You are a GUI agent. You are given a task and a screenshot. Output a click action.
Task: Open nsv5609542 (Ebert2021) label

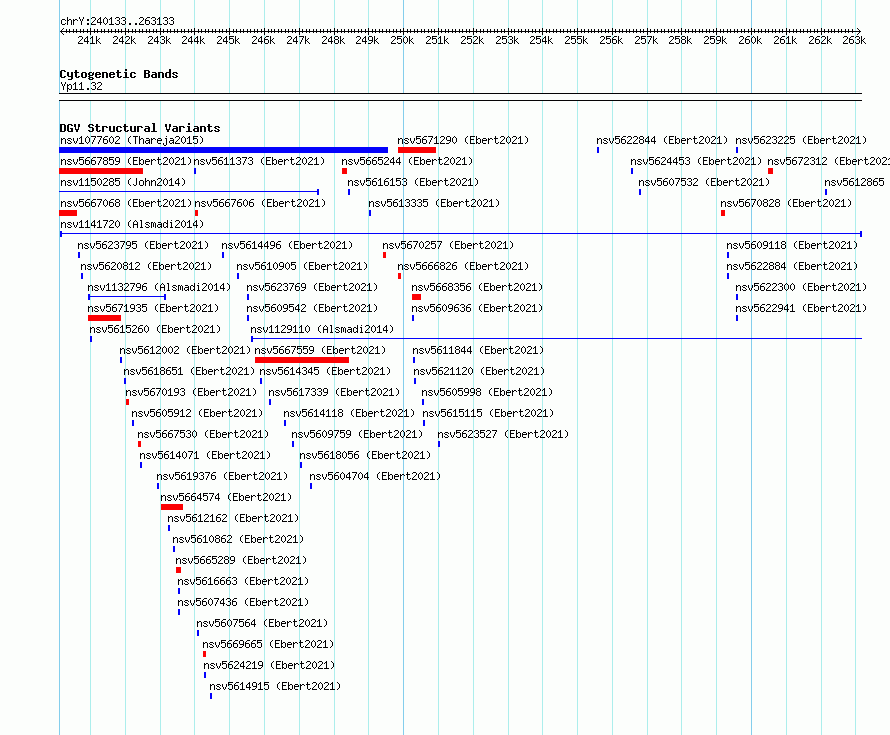click(312, 308)
